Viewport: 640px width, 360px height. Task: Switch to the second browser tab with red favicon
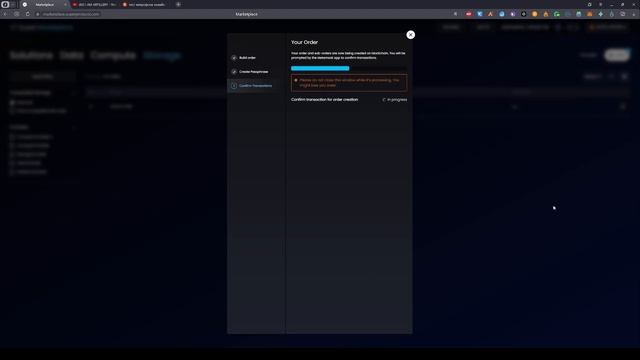click(95, 4)
